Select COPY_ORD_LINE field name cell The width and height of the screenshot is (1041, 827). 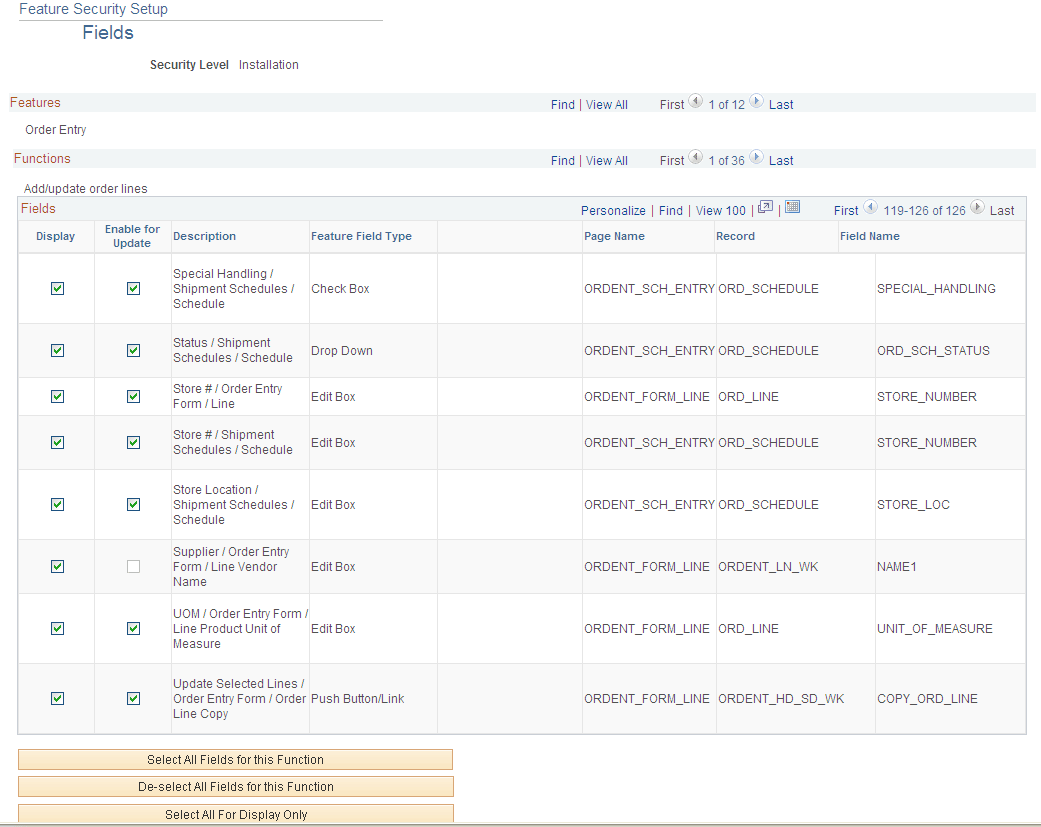coord(927,699)
